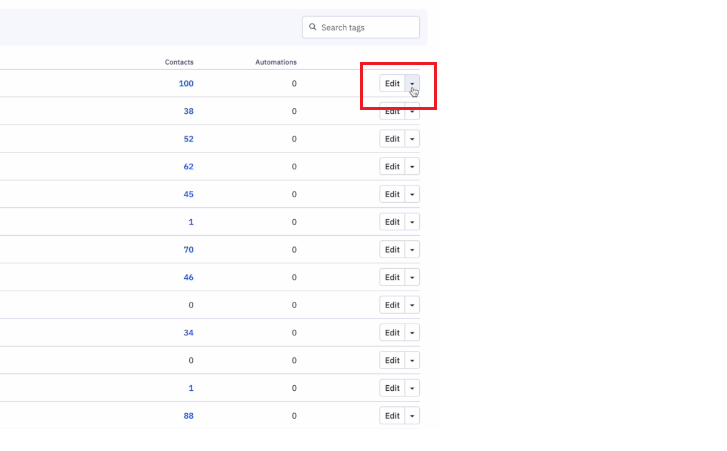Open dropdown arrow for the 45 contacts row

point(412,194)
